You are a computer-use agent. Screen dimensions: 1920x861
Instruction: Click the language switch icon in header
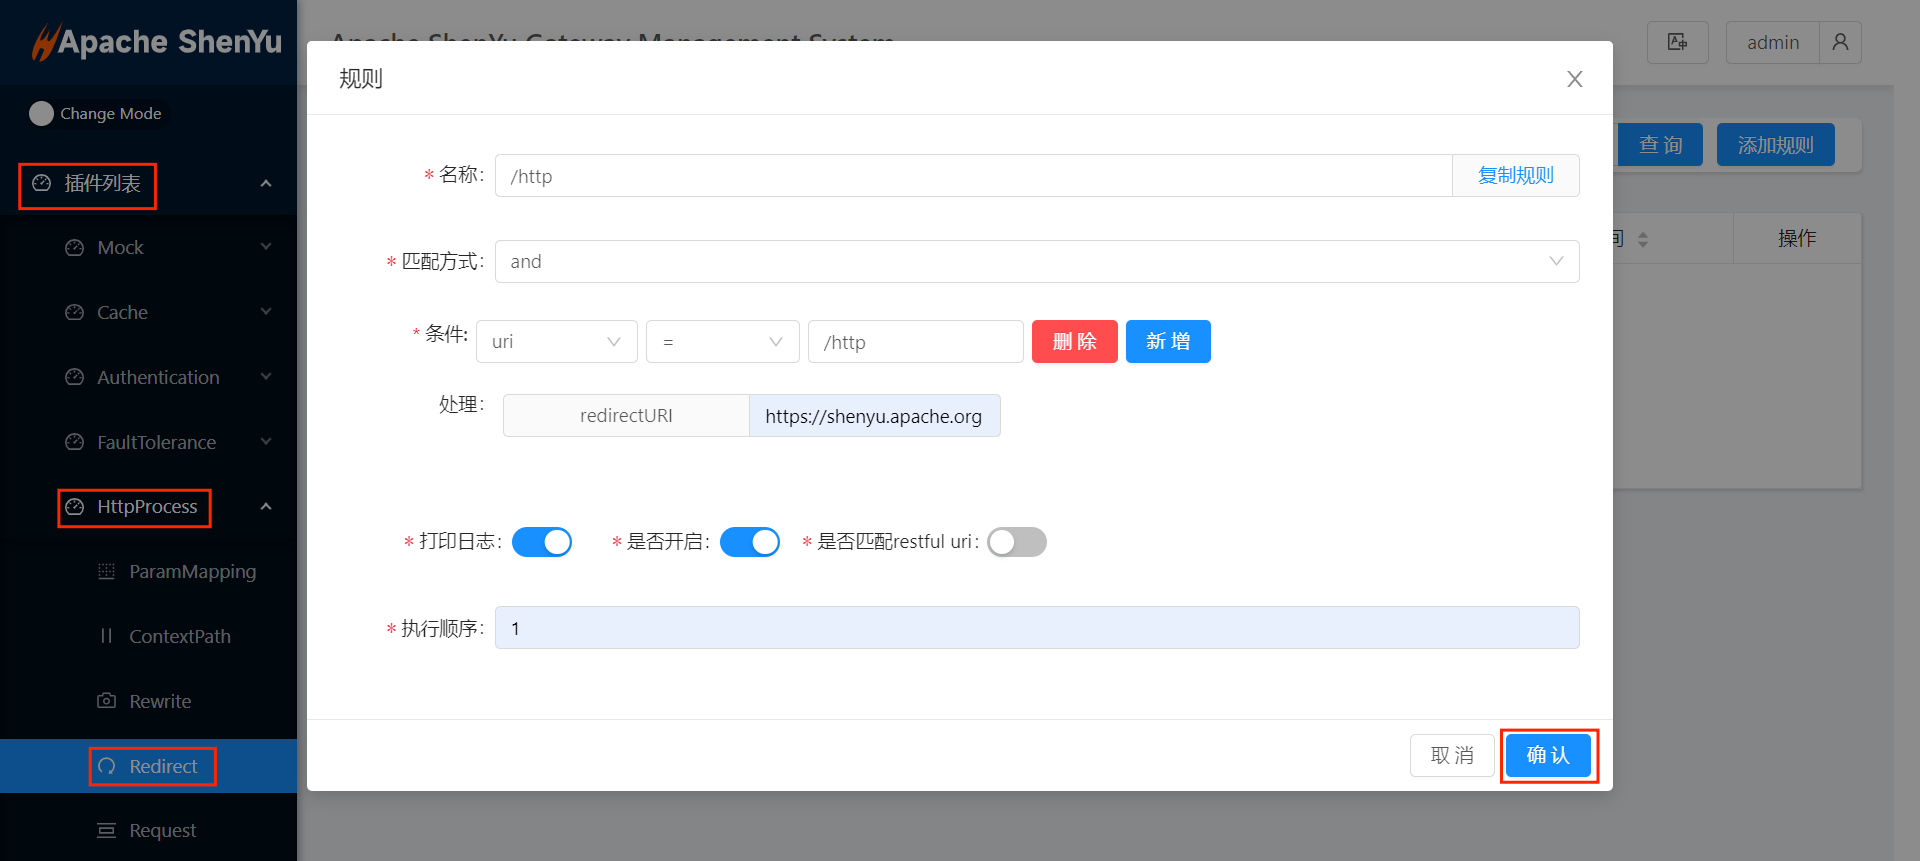1677,42
